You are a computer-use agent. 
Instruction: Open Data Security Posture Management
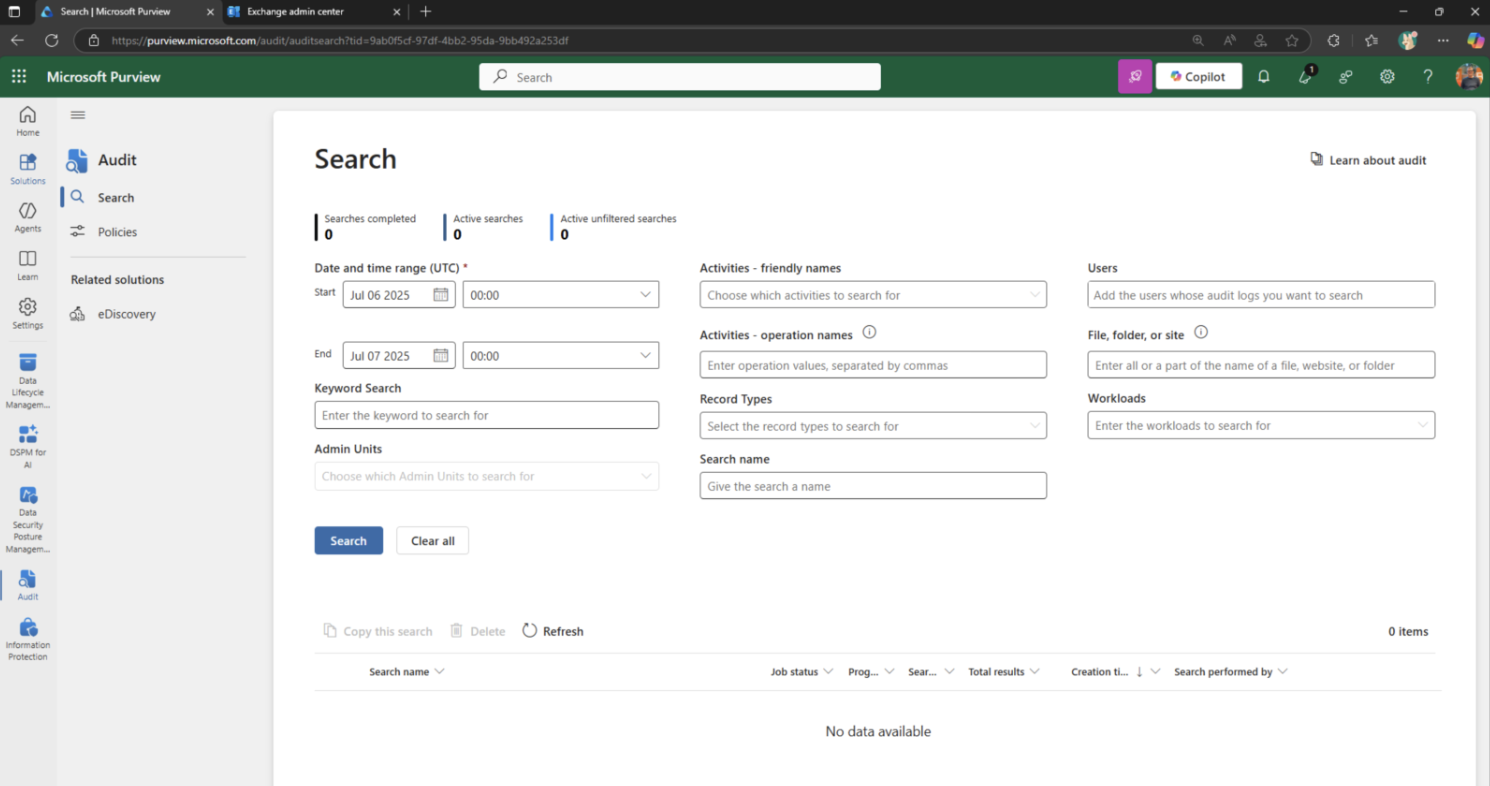(28, 520)
